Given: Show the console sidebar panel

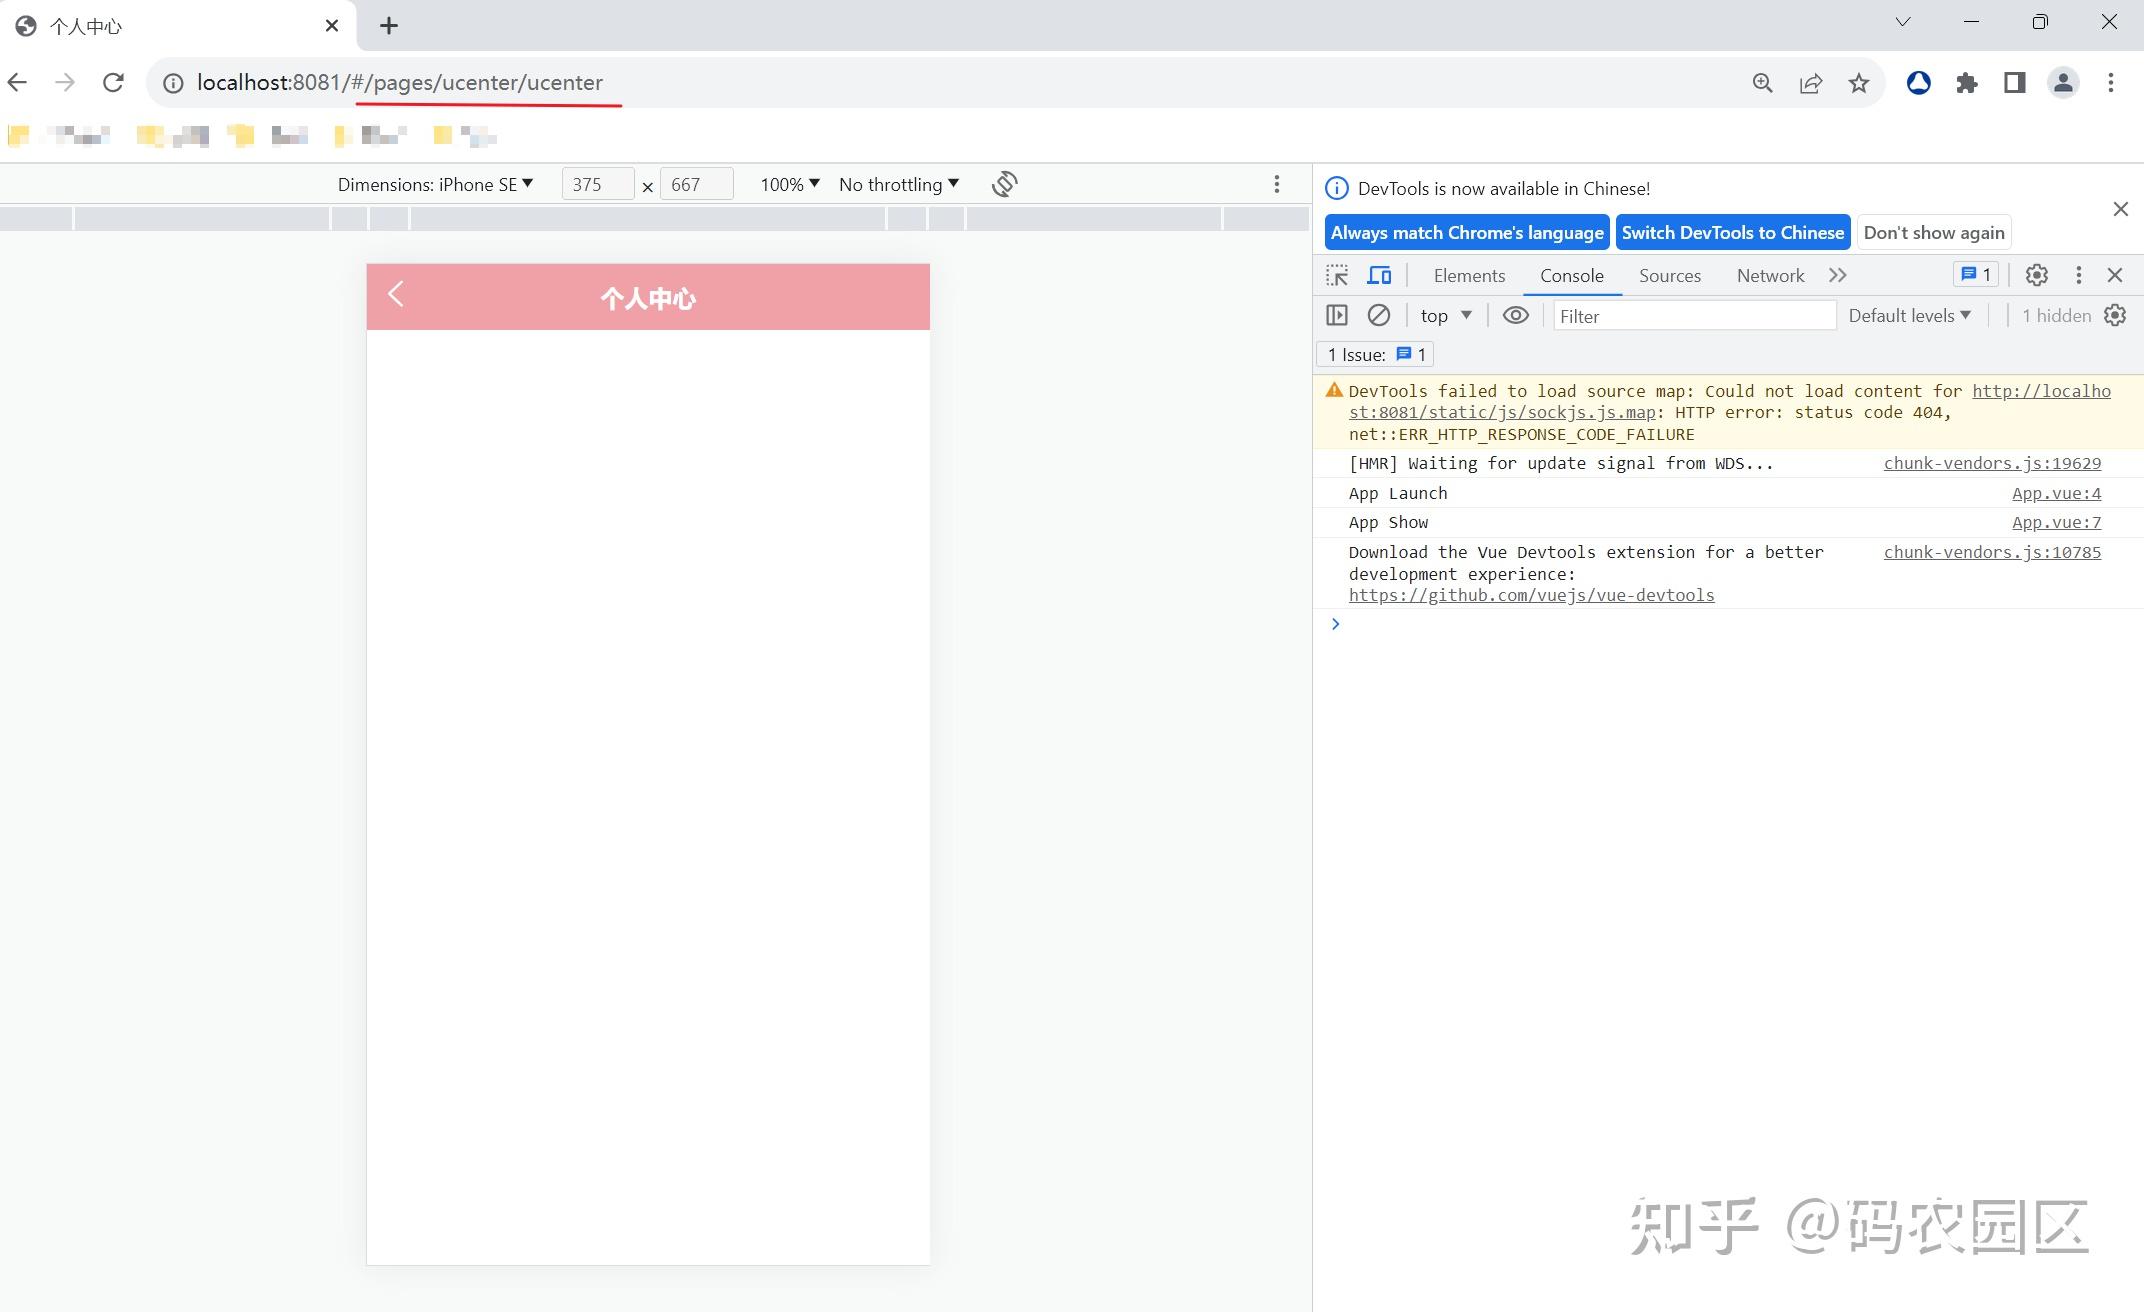Looking at the screenshot, I should (1337, 315).
